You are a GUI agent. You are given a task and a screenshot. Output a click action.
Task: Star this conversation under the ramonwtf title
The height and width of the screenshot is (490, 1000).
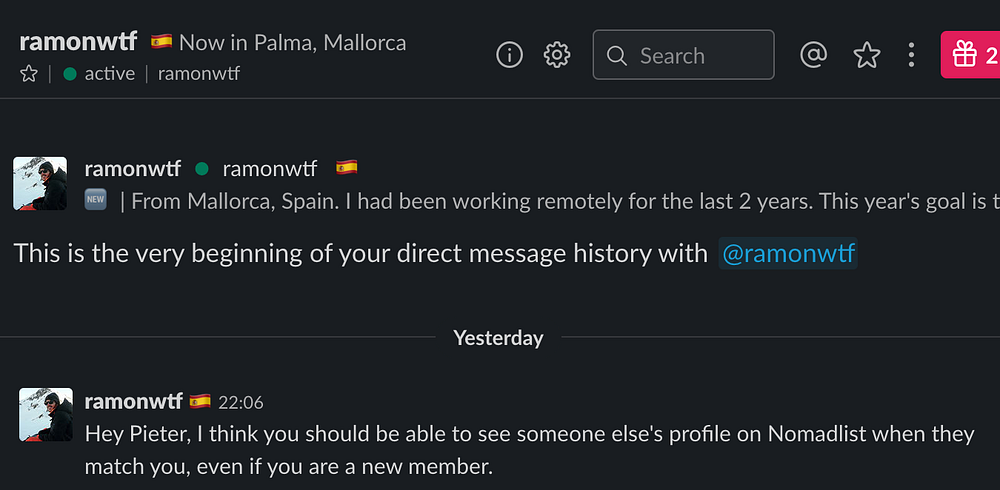[29, 73]
